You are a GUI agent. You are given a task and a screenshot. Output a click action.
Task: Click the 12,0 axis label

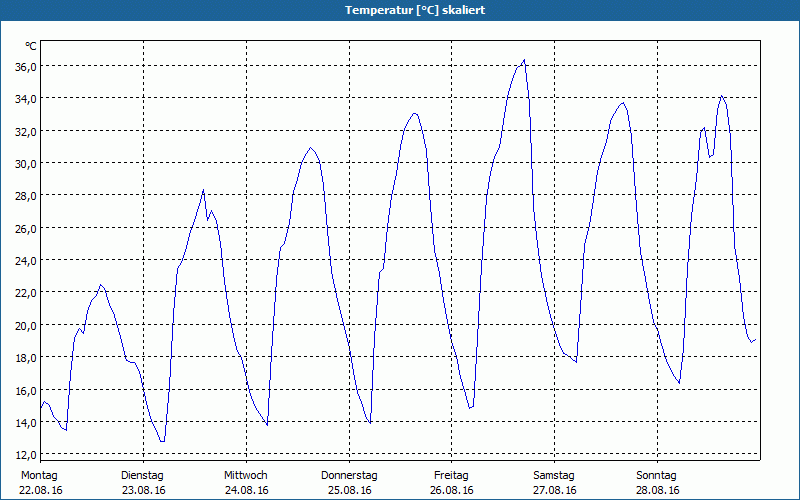(26, 455)
